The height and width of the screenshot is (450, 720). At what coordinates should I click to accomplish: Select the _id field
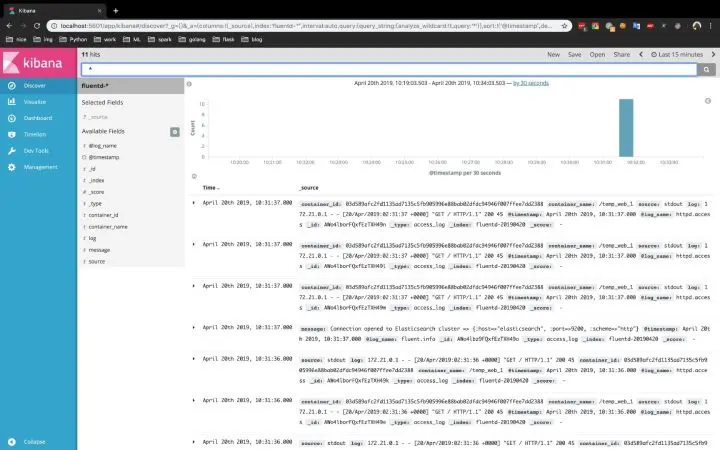[92, 169]
